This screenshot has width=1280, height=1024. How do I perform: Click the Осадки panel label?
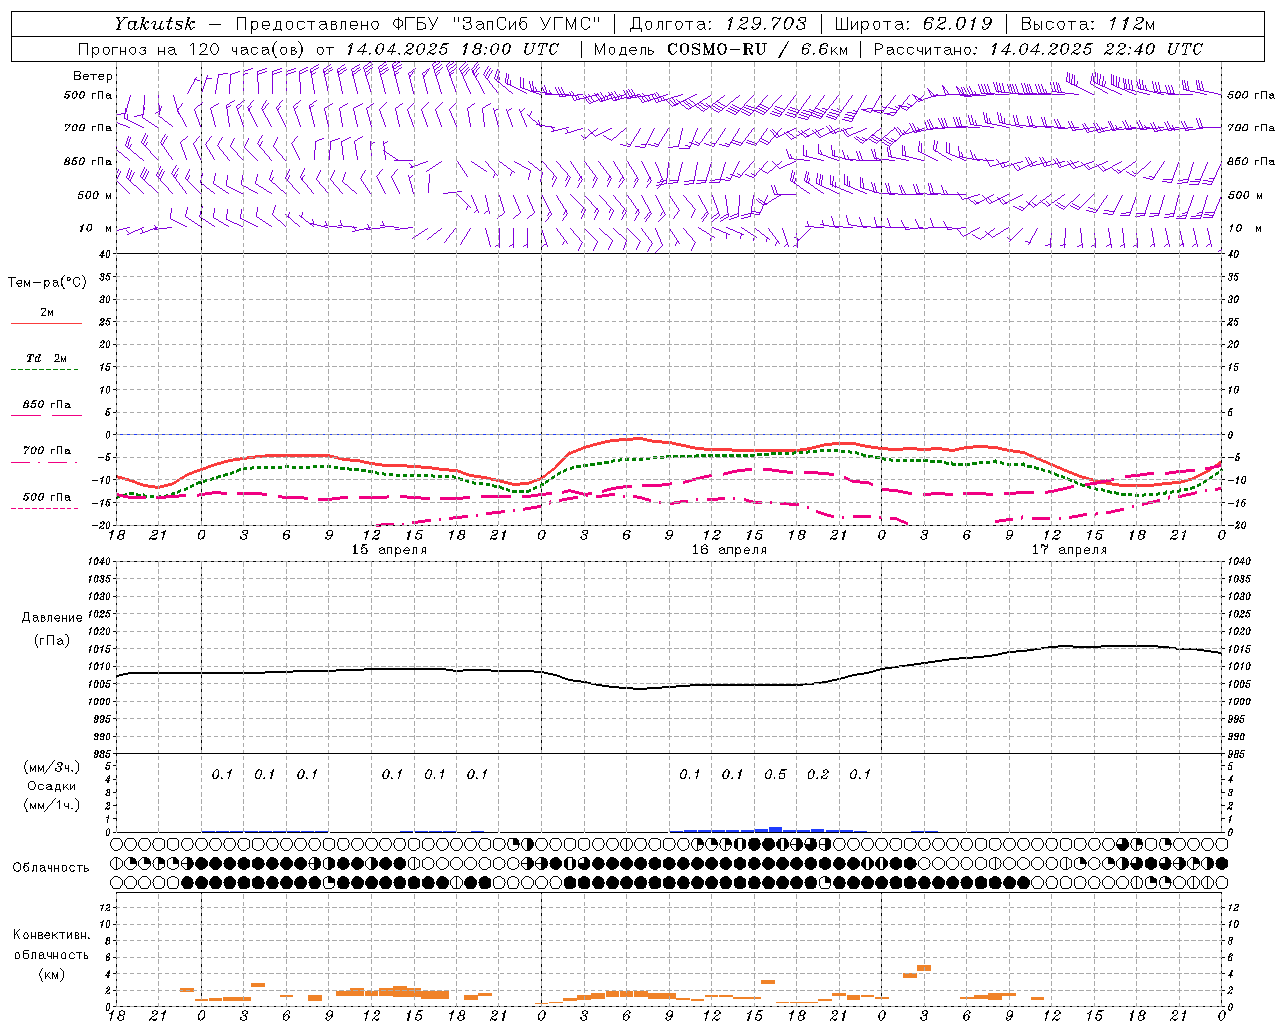[52, 786]
